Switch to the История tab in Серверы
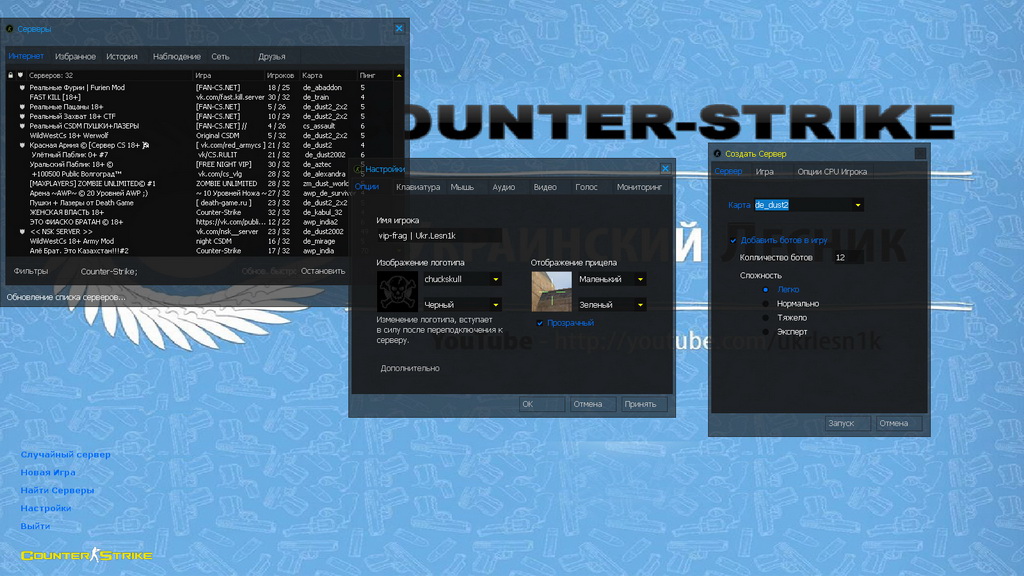The height and width of the screenshot is (576, 1024). (122, 57)
